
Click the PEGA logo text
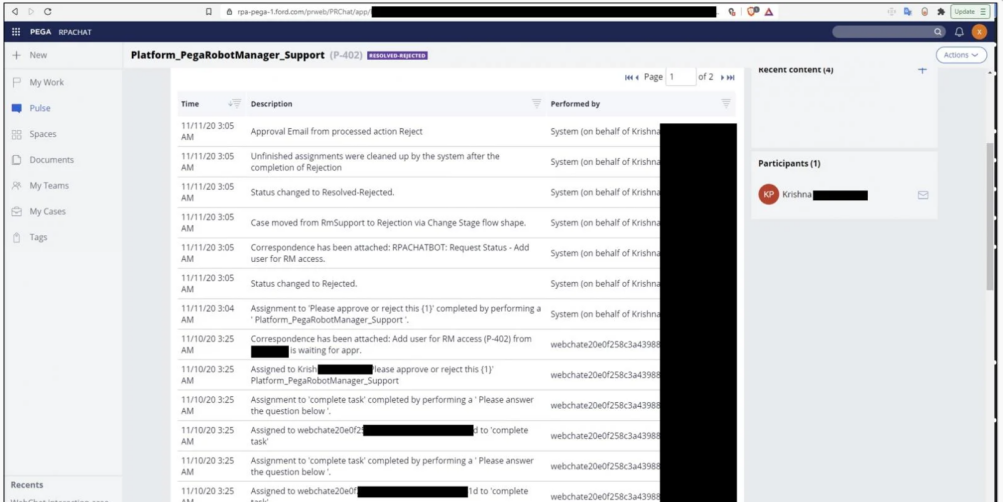(40, 32)
